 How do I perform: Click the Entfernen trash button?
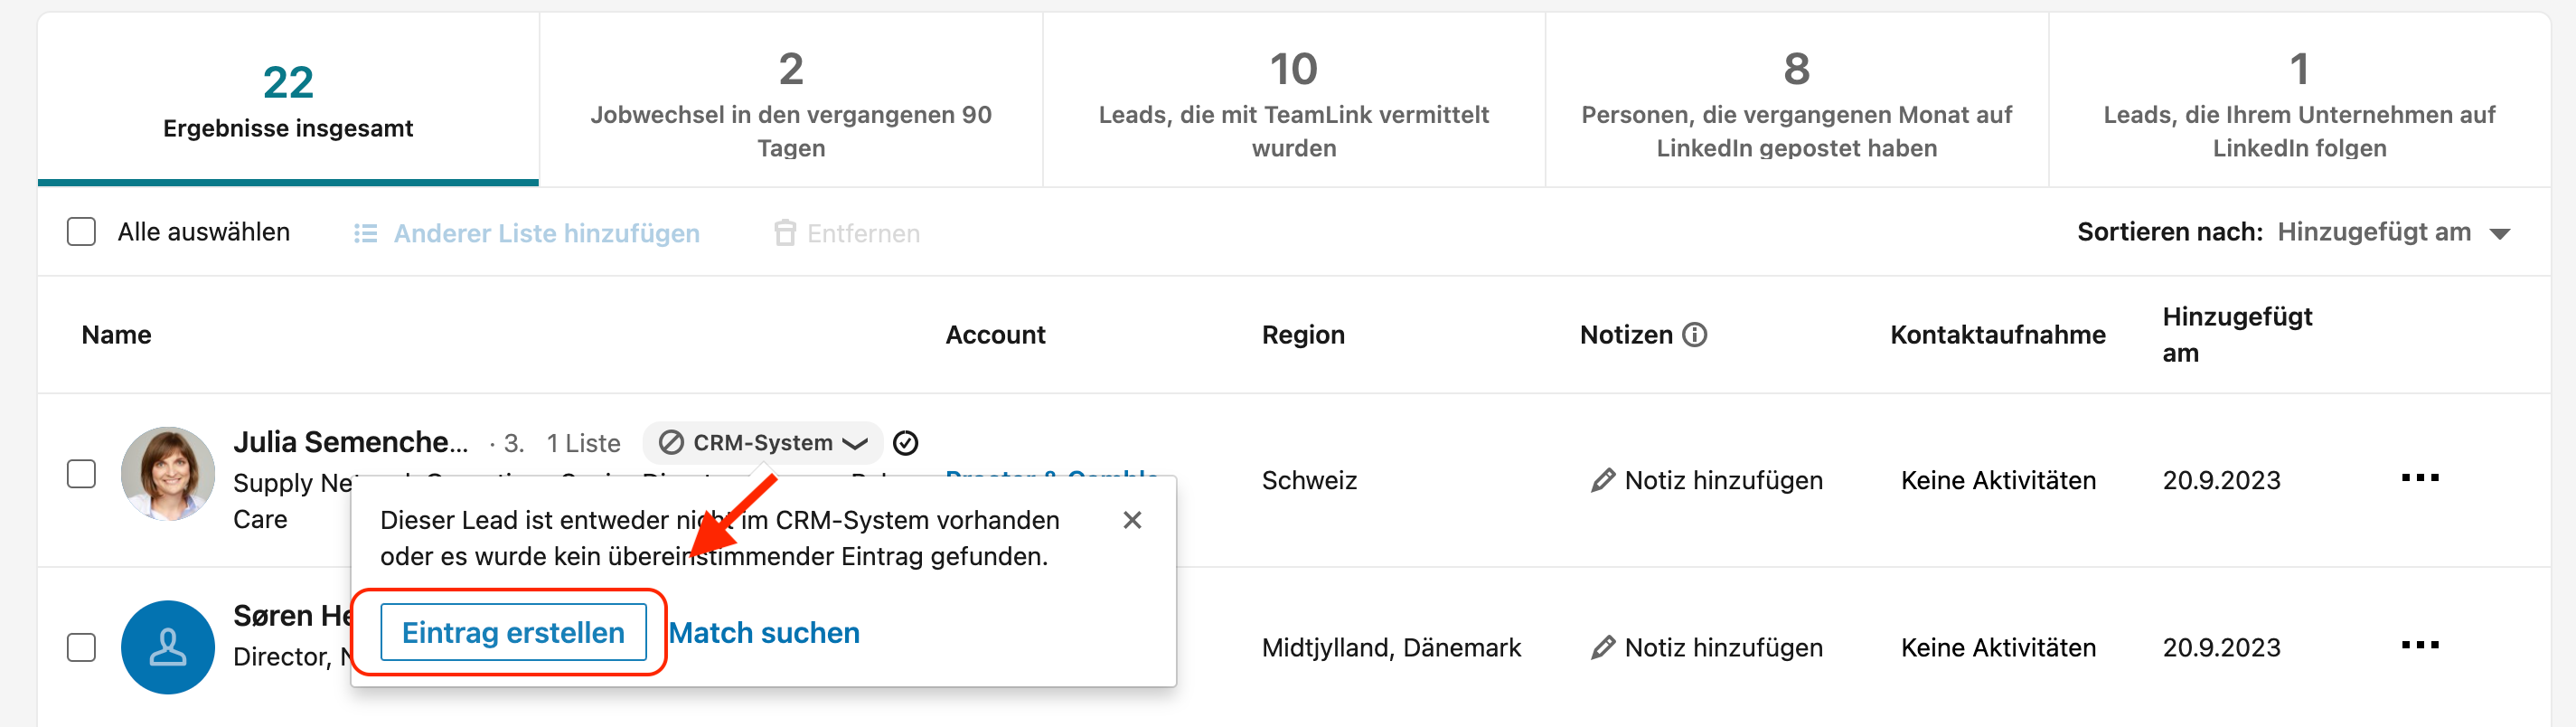846,233
